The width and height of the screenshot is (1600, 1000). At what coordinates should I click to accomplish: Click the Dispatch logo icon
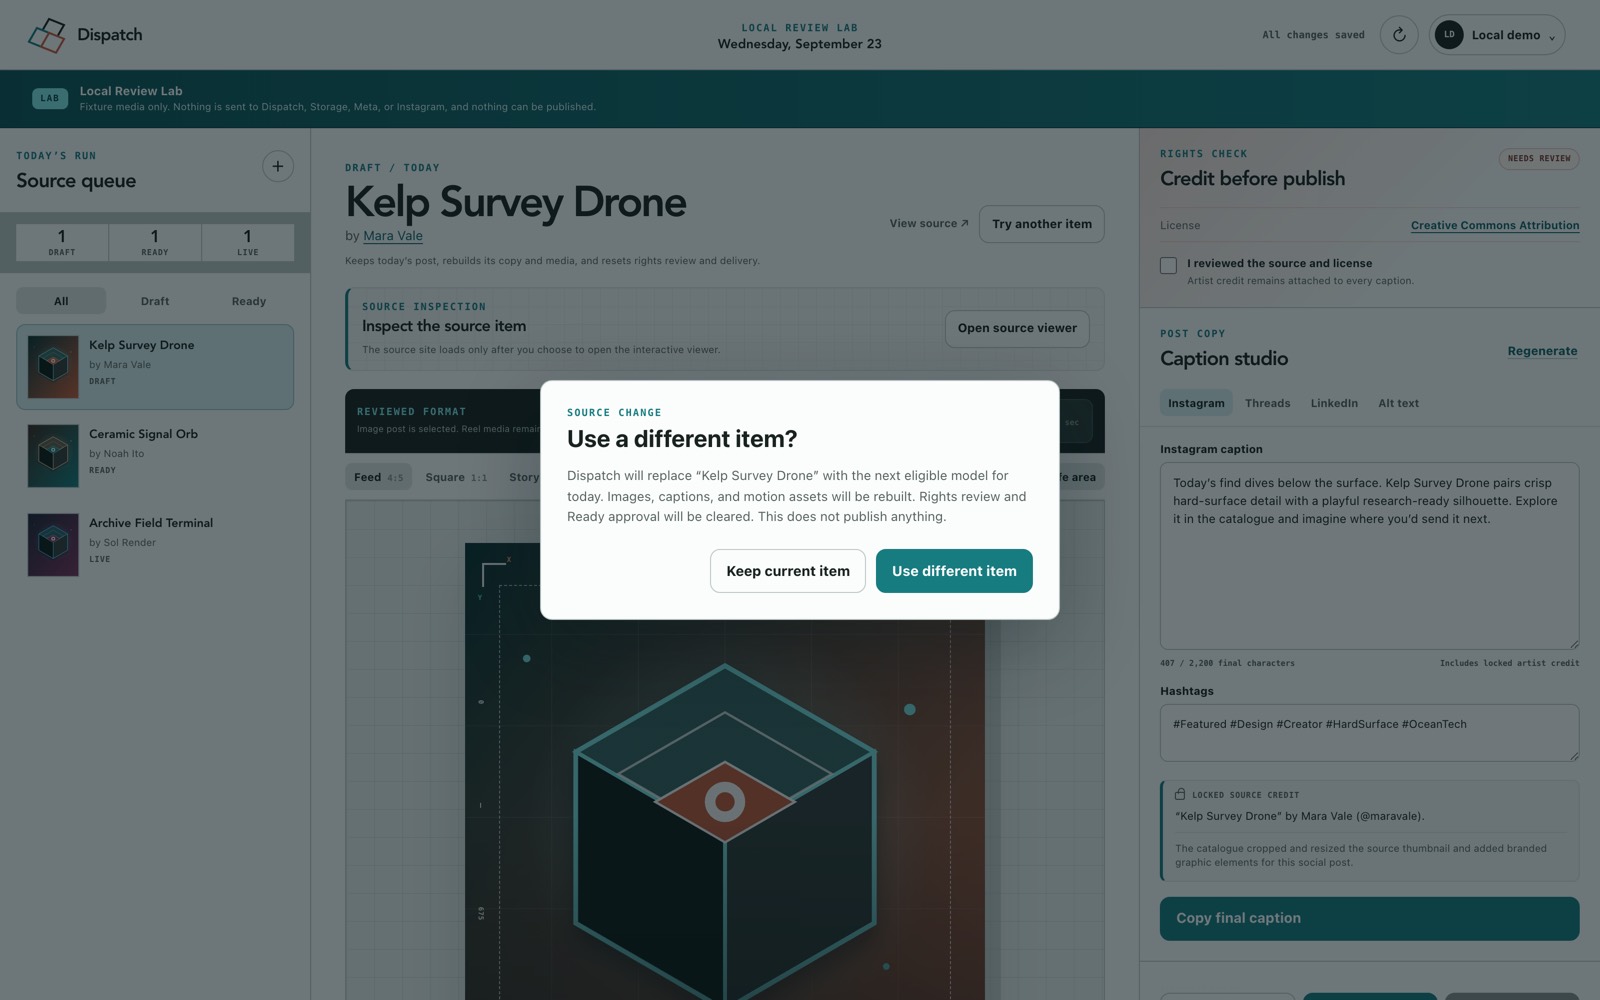click(46, 35)
